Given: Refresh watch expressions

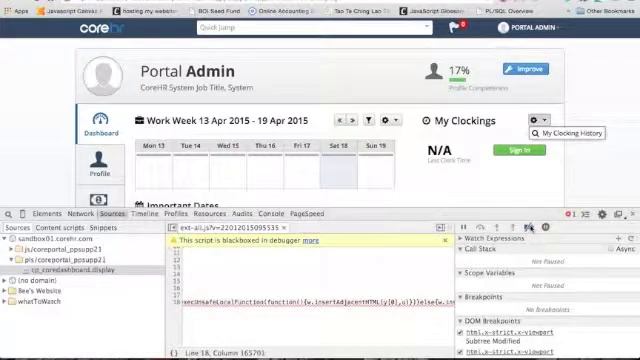Looking at the screenshot, I should (631, 238).
